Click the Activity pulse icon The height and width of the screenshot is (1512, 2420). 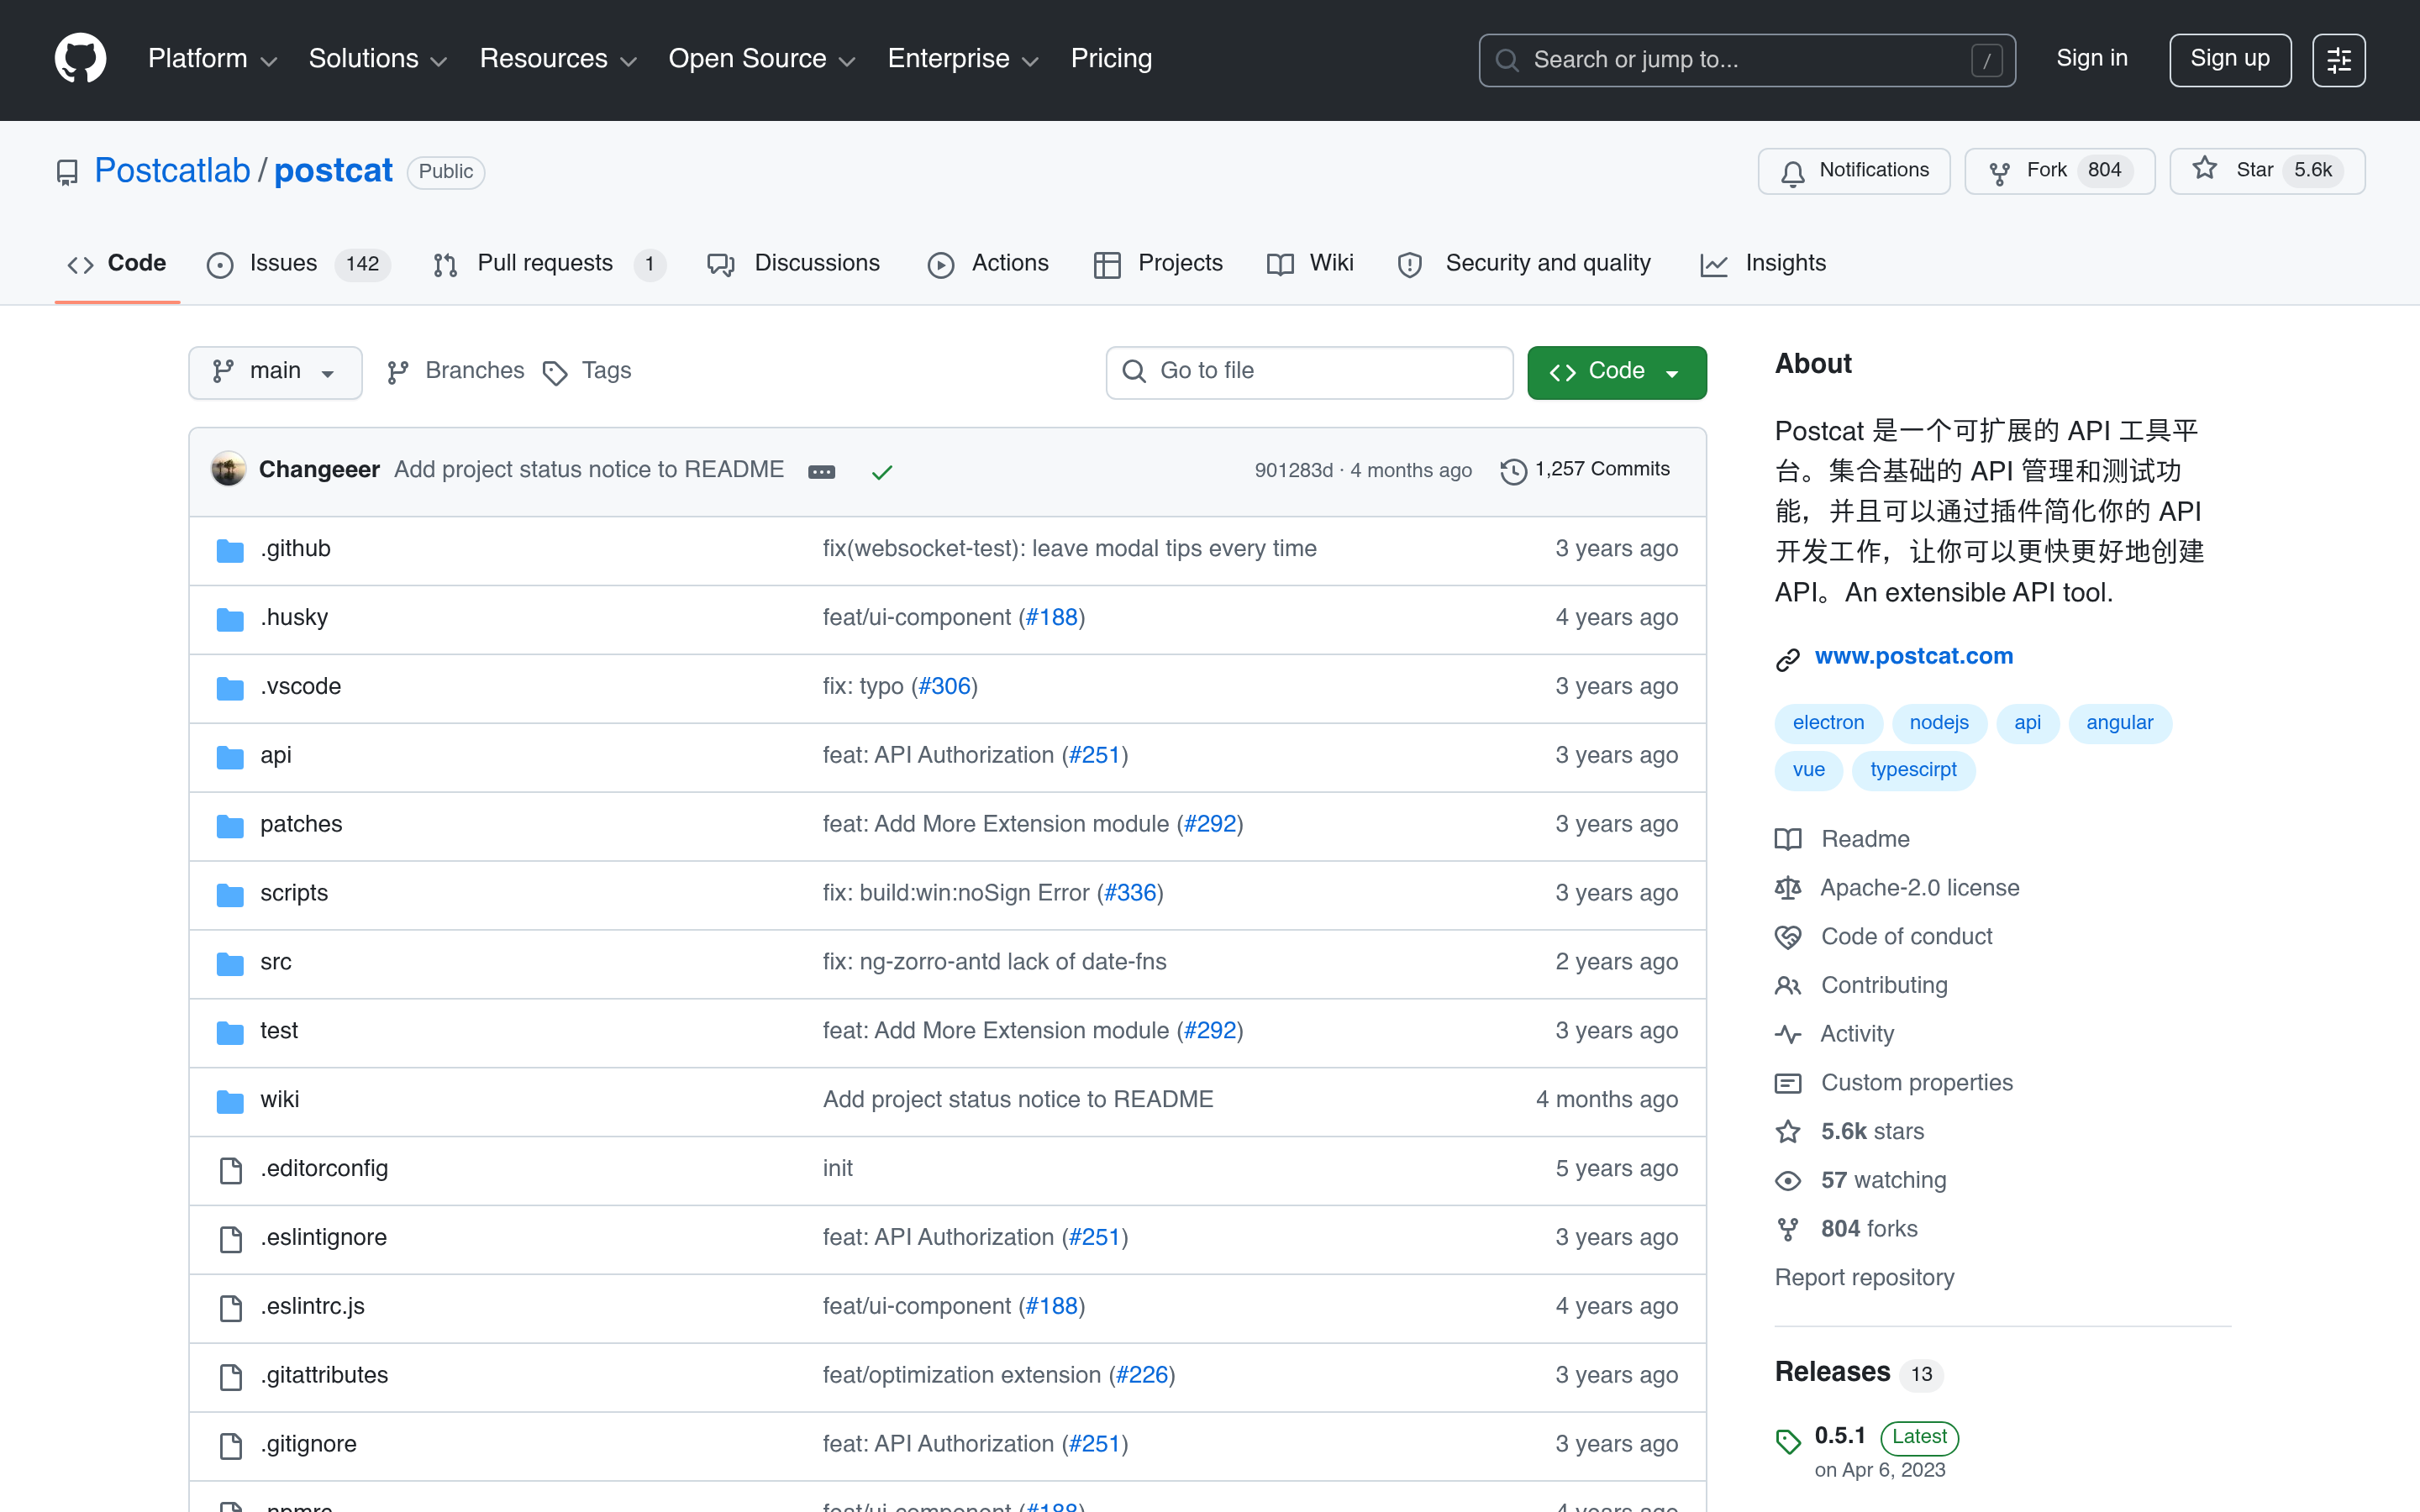tap(1787, 1034)
